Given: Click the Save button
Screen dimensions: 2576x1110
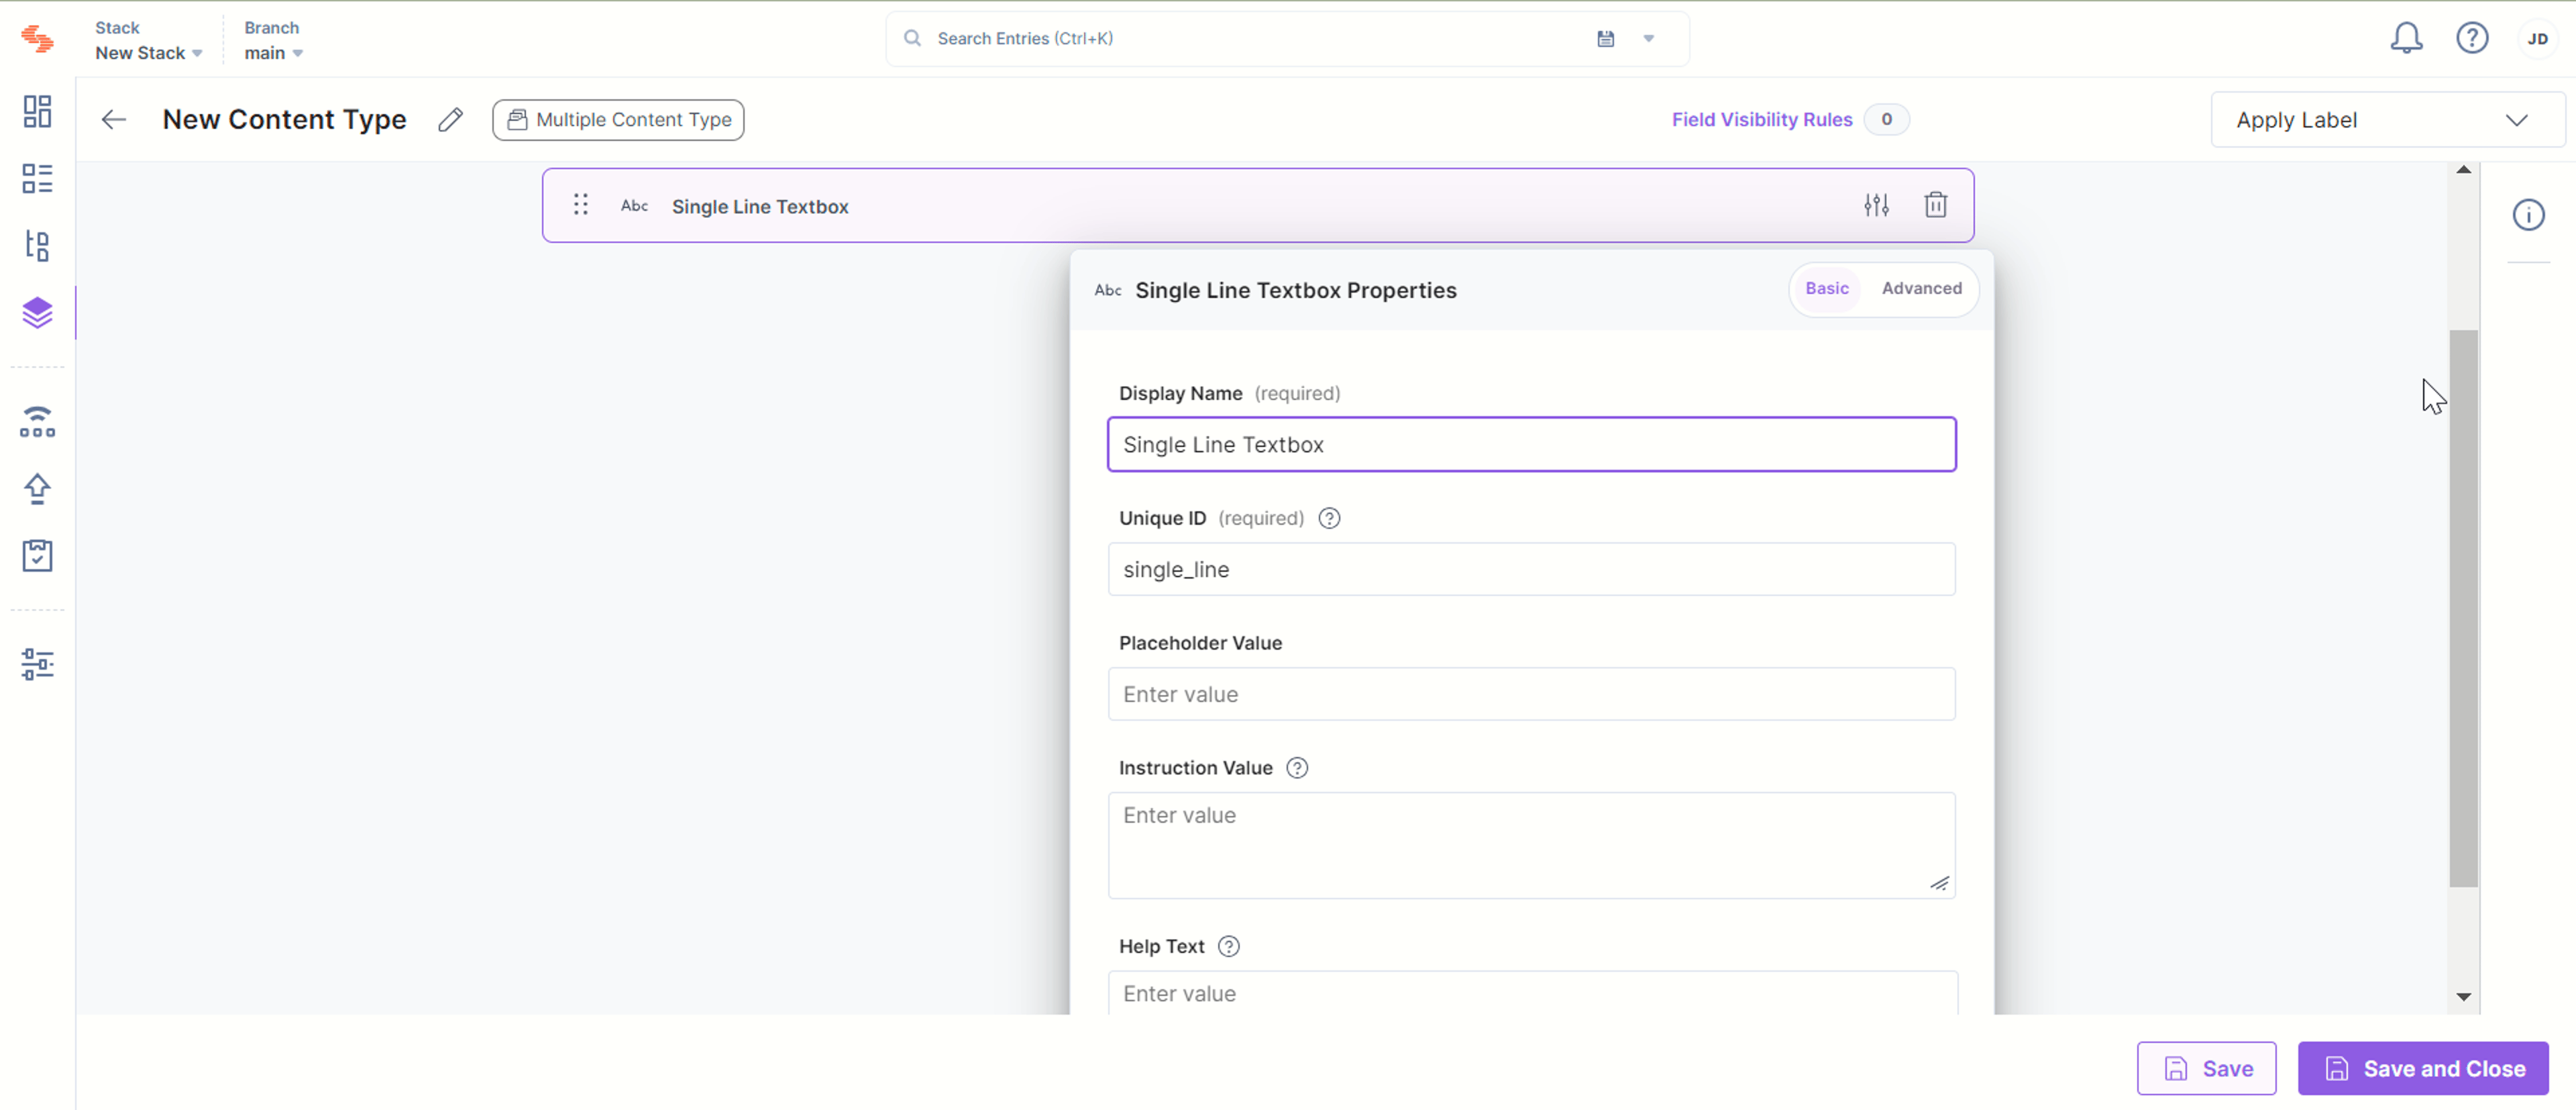Looking at the screenshot, I should (x=2206, y=1069).
